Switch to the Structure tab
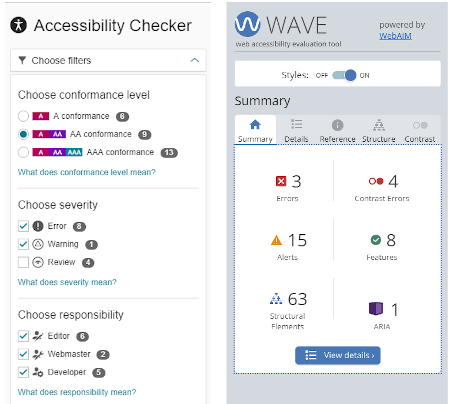450x404 pixels. [379, 130]
